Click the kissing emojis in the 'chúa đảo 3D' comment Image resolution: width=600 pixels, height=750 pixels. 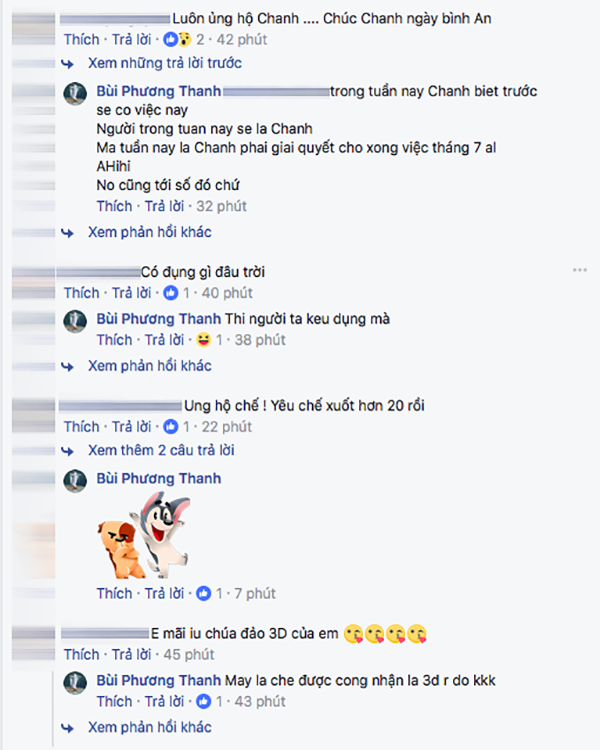pyautogui.click(x=385, y=634)
